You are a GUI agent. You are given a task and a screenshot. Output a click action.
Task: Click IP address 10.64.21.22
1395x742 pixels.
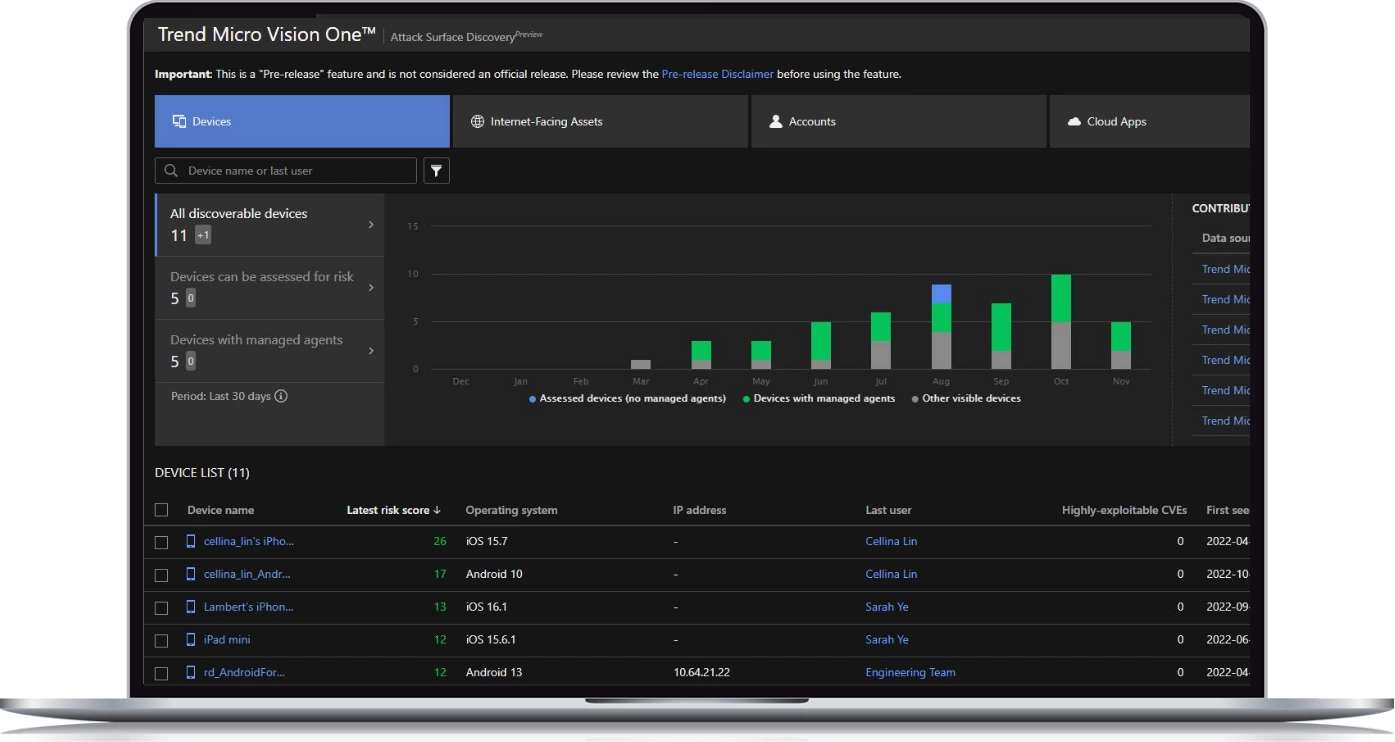tap(702, 673)
